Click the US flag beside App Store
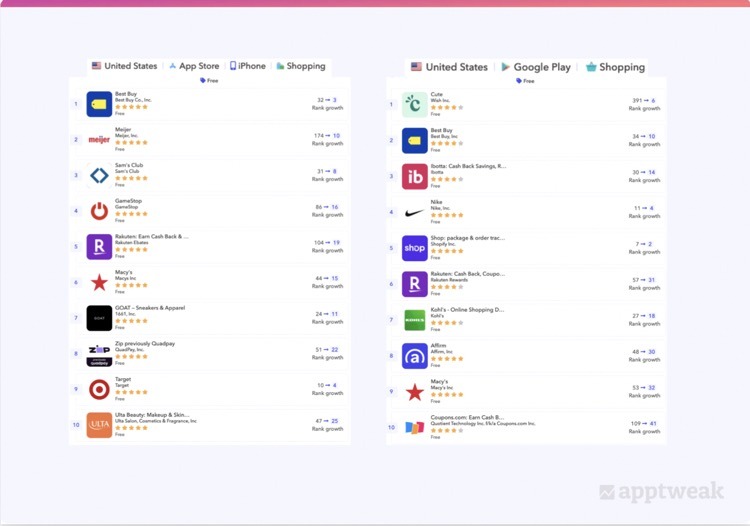Viewport: 750px width, 526px height. (x=96, y=66)
